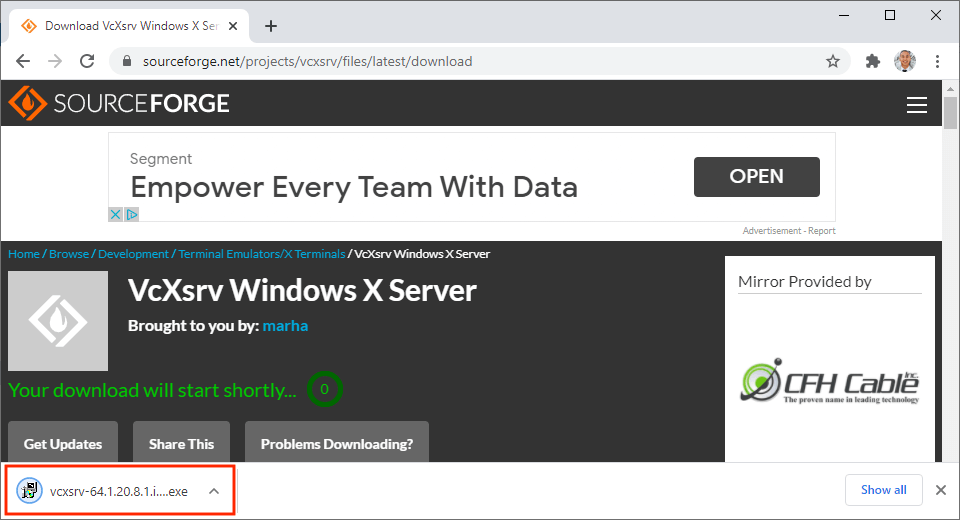Open Terminal Emulators/X Terminals breadcrumb
The height and width of the screenshot is (520, 960).
click(261, 254)
